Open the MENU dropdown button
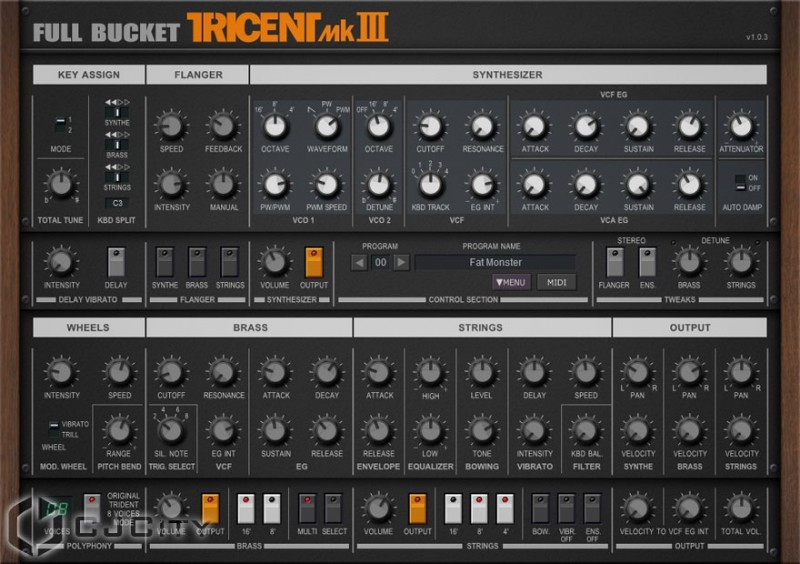Viewport: 800px width, 564px height. 511,282
